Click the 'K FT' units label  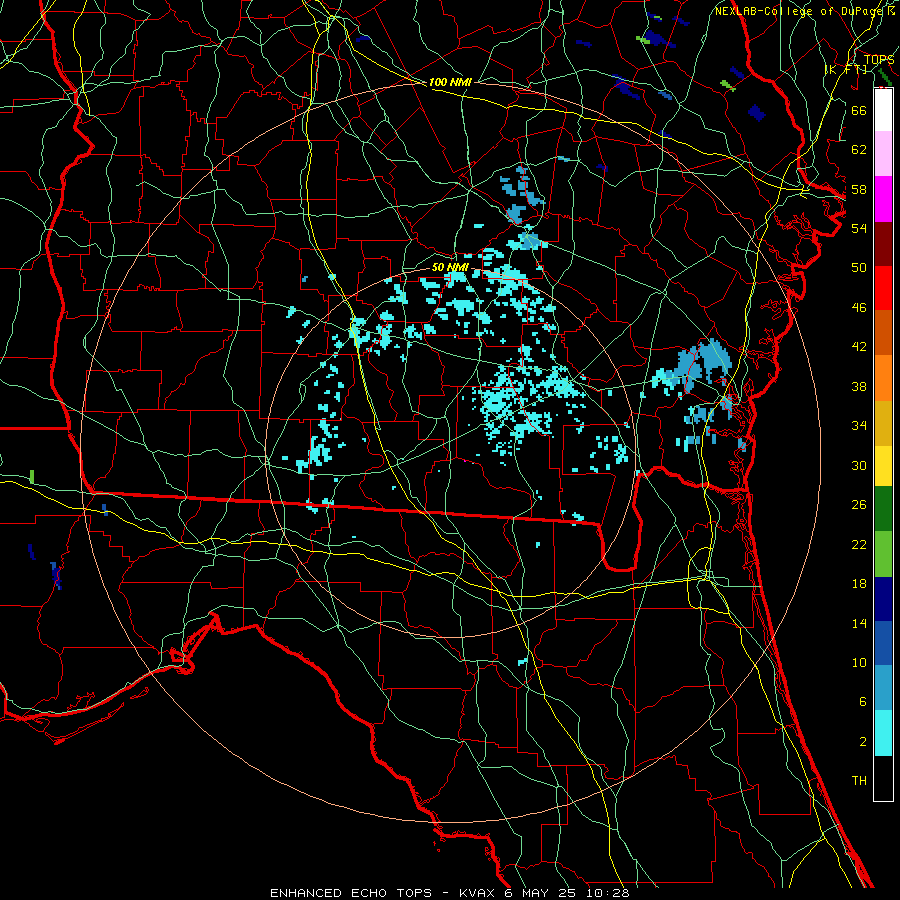(x=846, y=69)
